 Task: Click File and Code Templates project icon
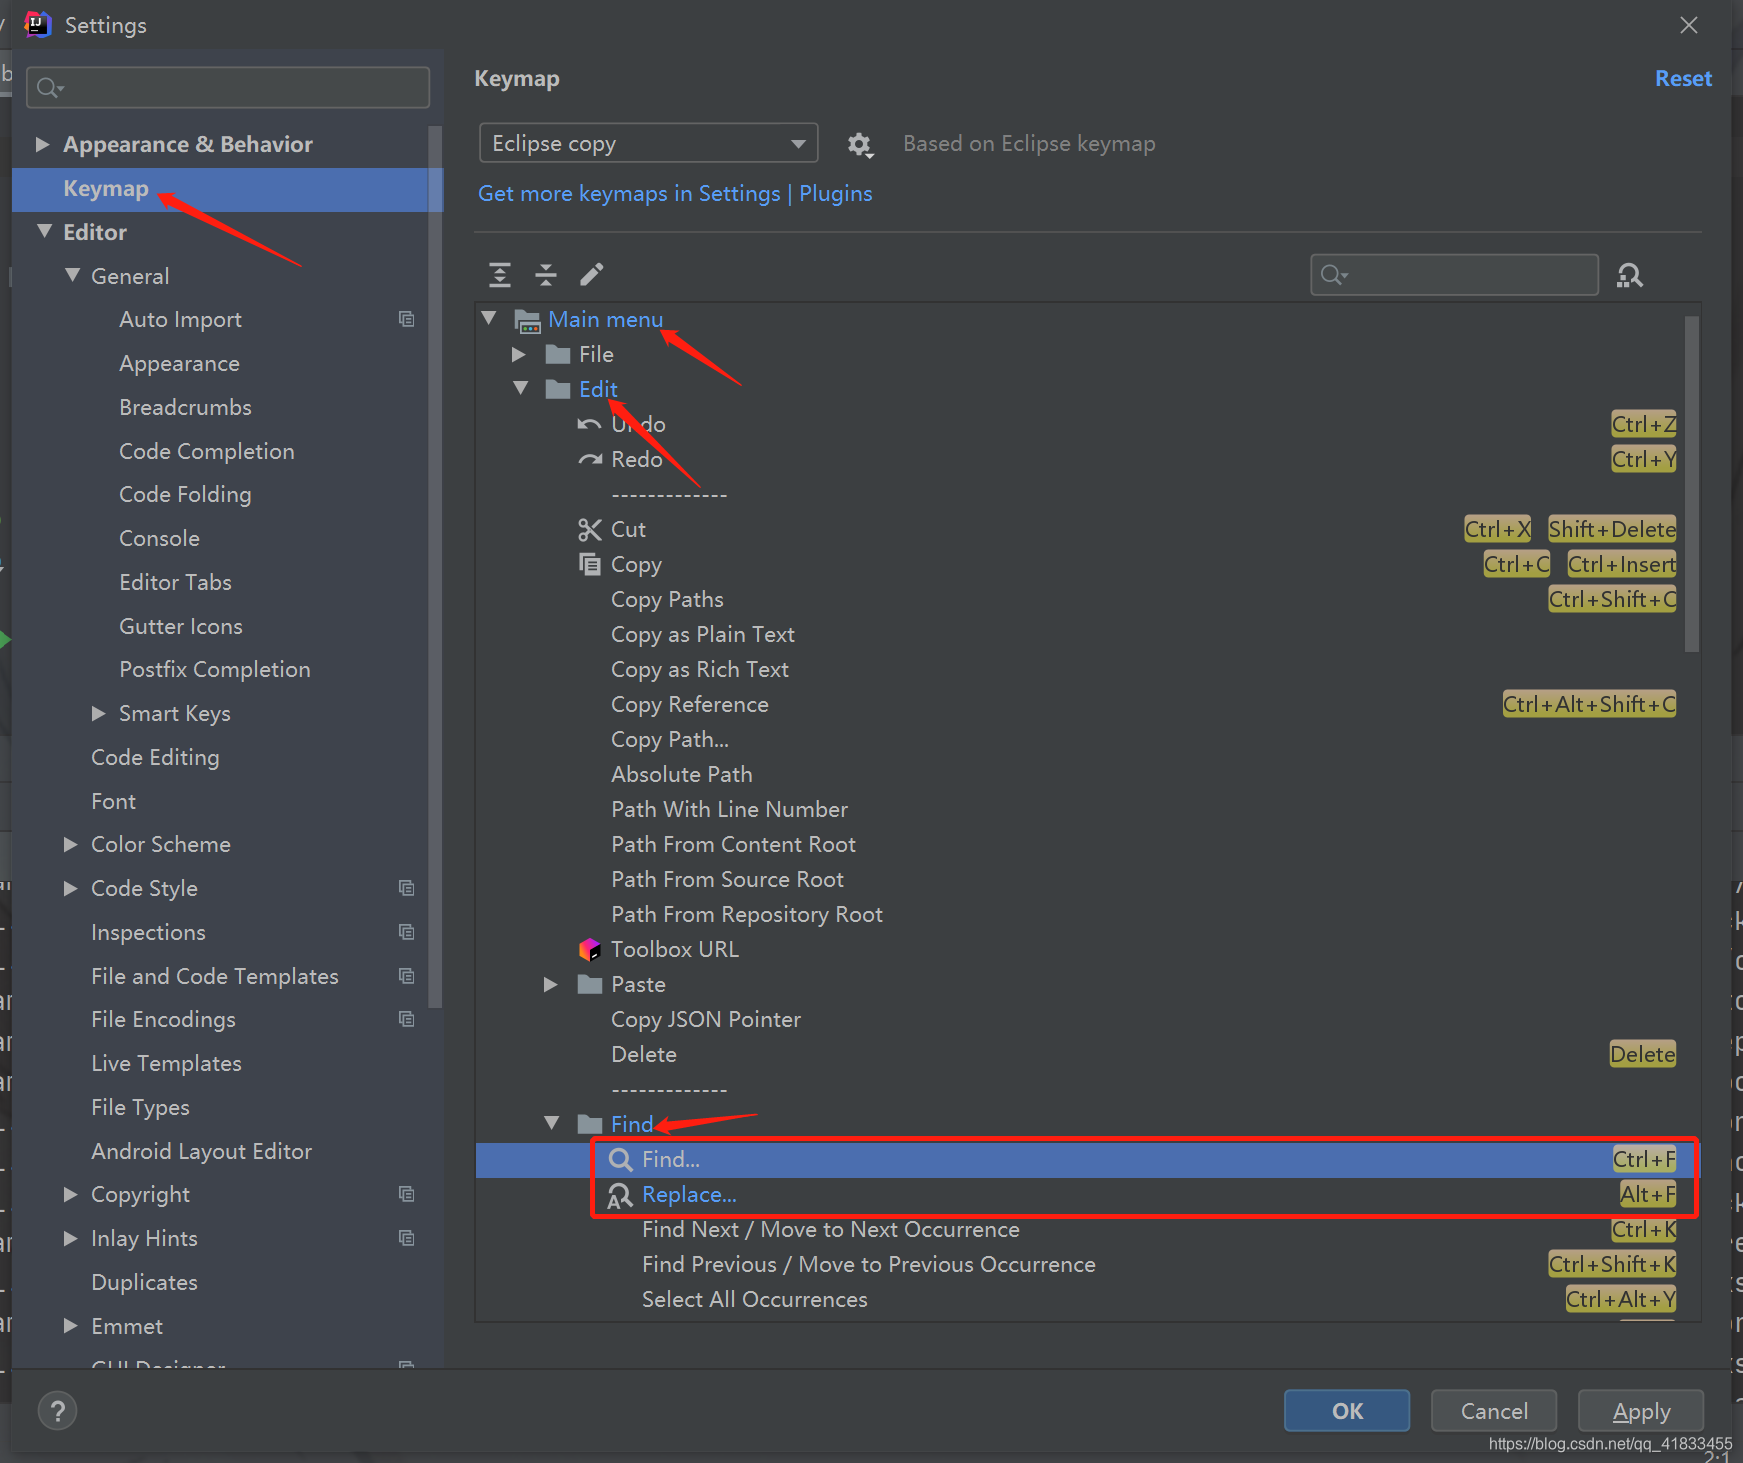(x=406, y=976)
